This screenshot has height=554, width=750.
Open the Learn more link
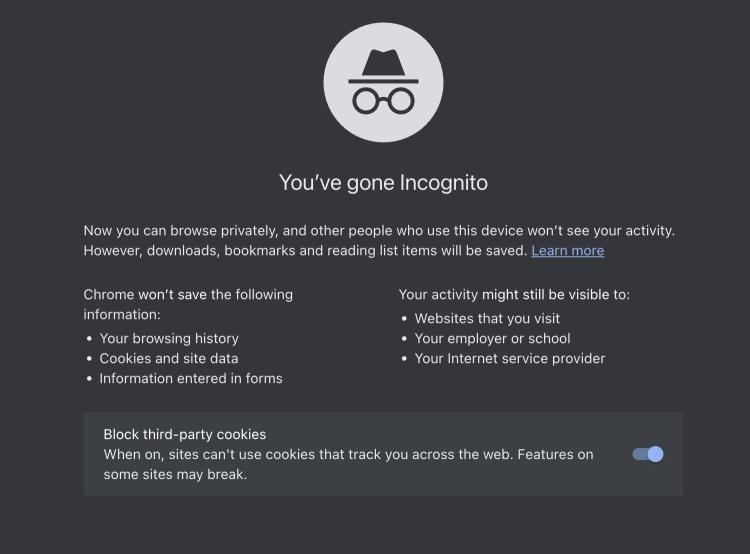pyautogui.click(x=567, y=251)
